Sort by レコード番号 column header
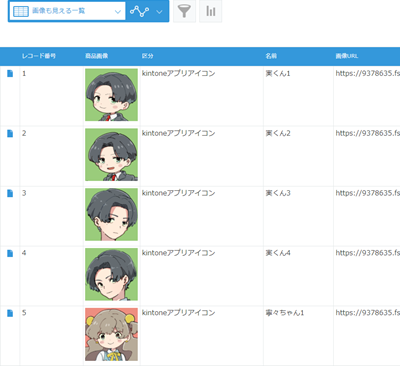The height and width of the screenshot is (366, 400). click(x=39, y=56)
